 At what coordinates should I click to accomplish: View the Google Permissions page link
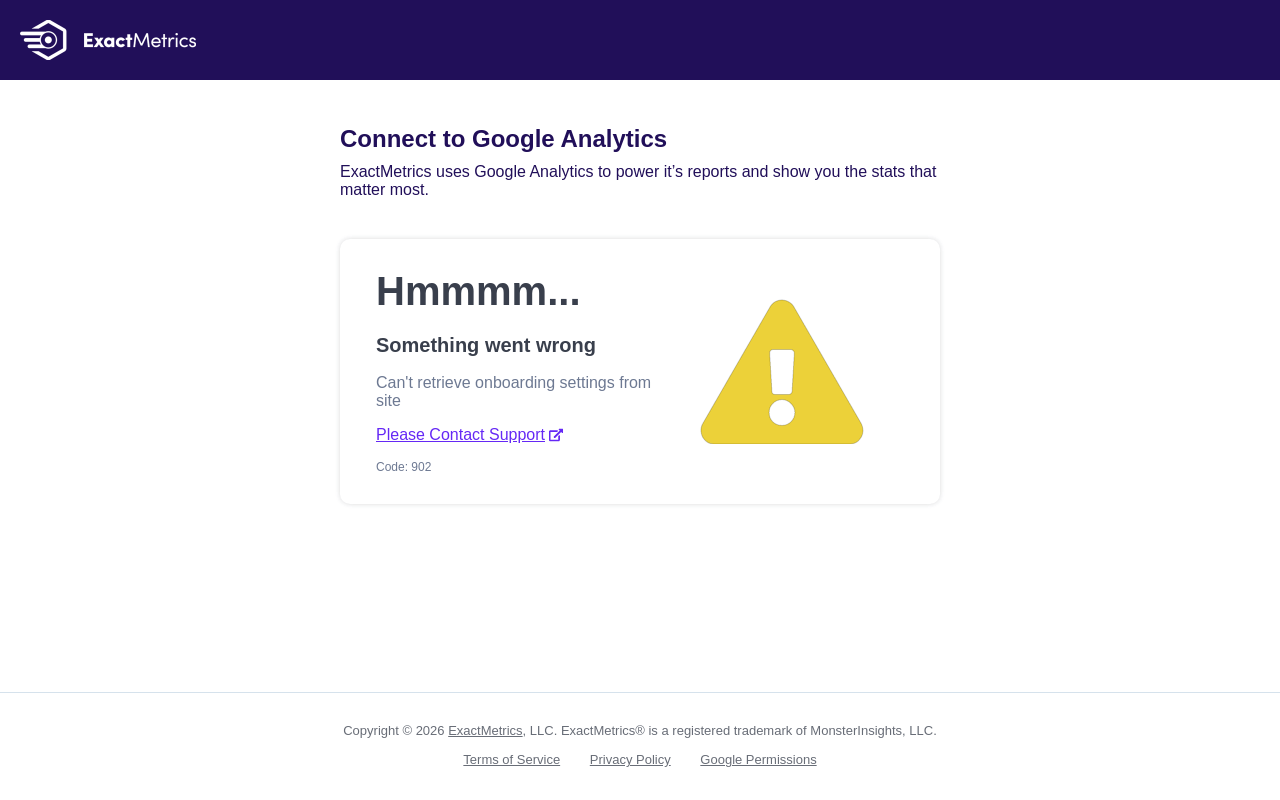pos(758,760)
